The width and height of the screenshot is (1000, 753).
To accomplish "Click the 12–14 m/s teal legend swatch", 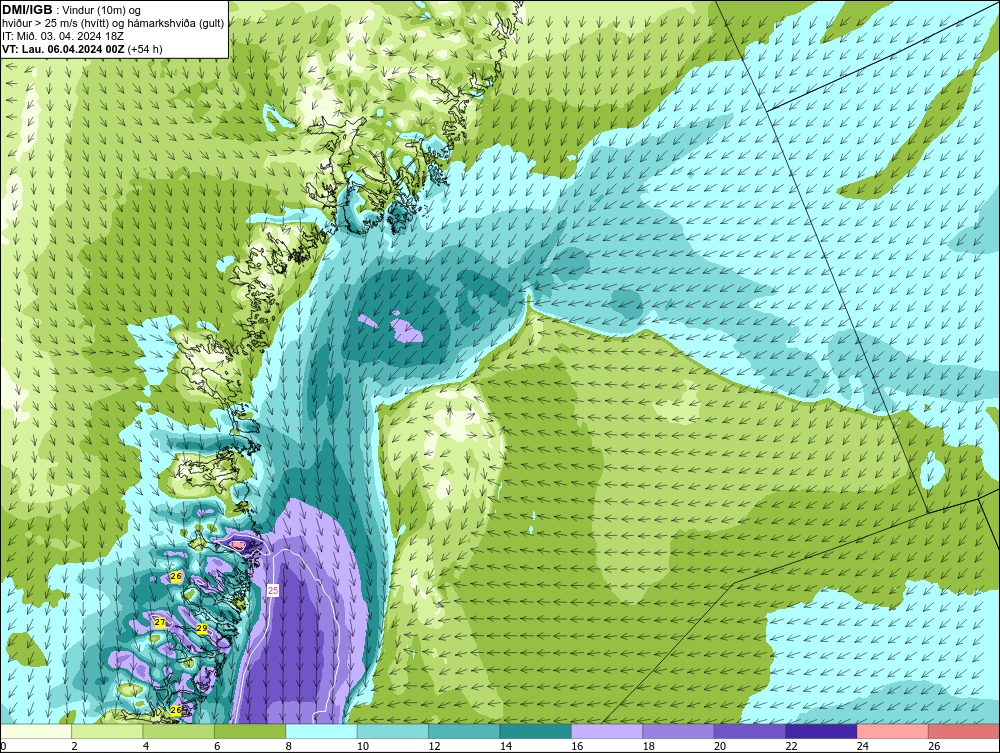I will click(x=464, y=731).
